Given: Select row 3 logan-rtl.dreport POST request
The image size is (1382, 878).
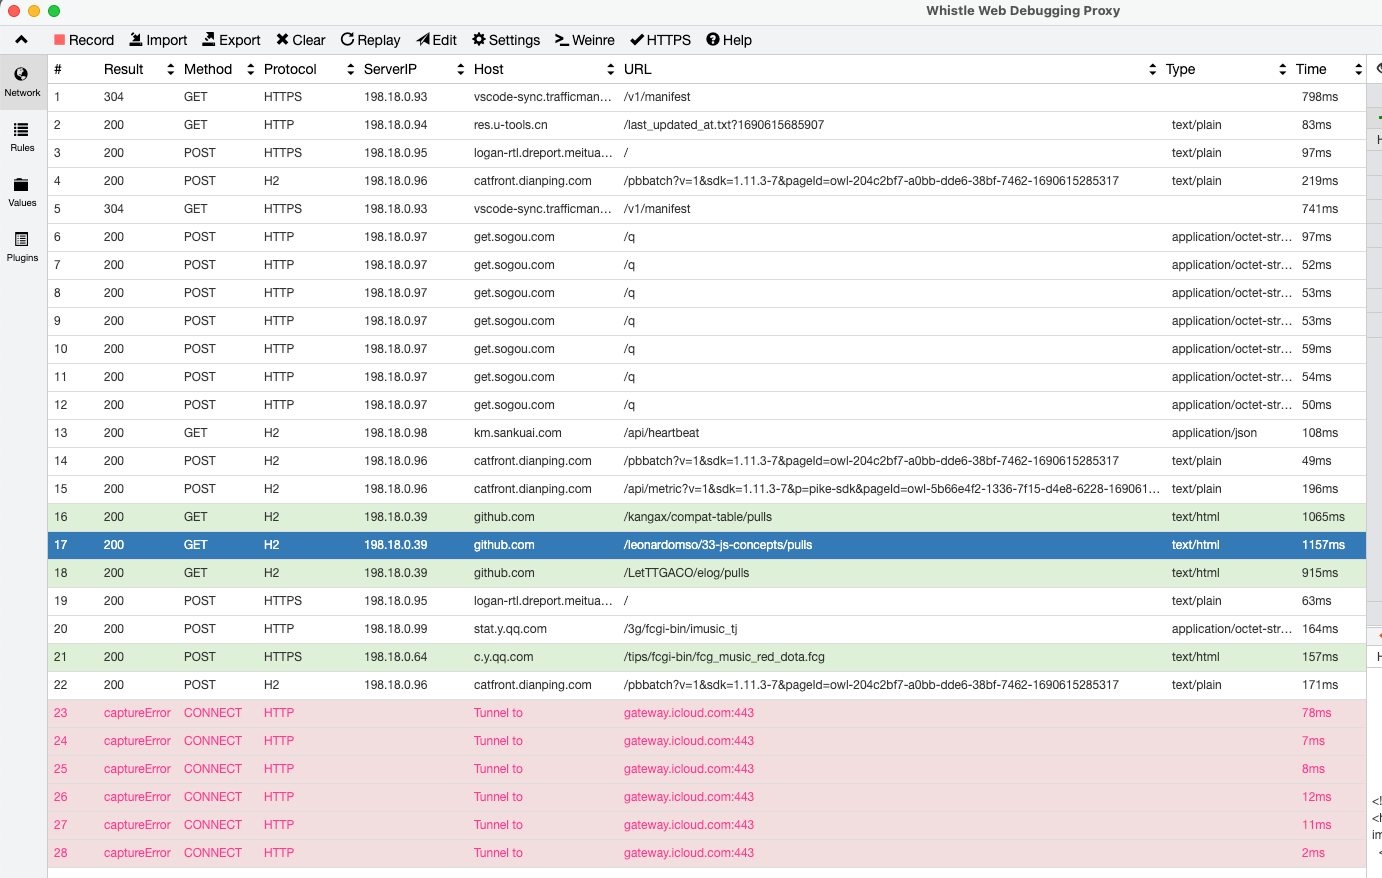Looking at the screenshot, I should click(x=707, y=153).
